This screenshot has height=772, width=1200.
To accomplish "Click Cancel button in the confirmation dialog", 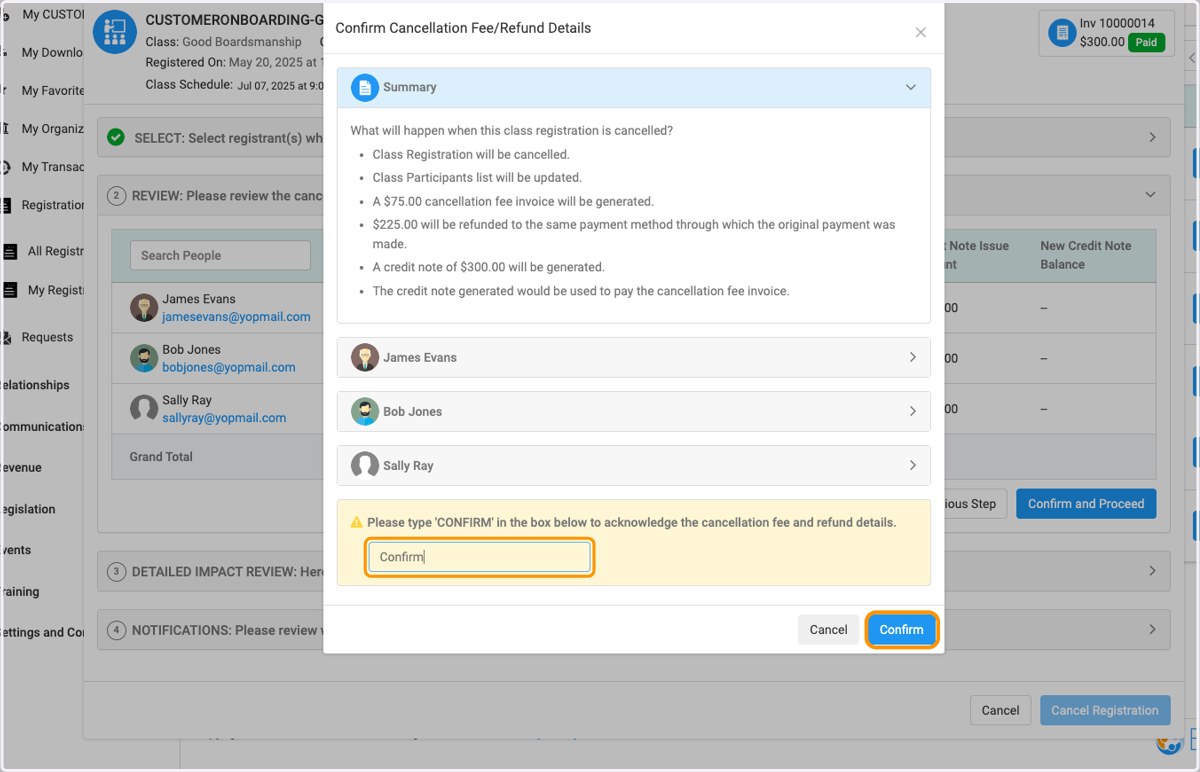I will tap(828, 630).
